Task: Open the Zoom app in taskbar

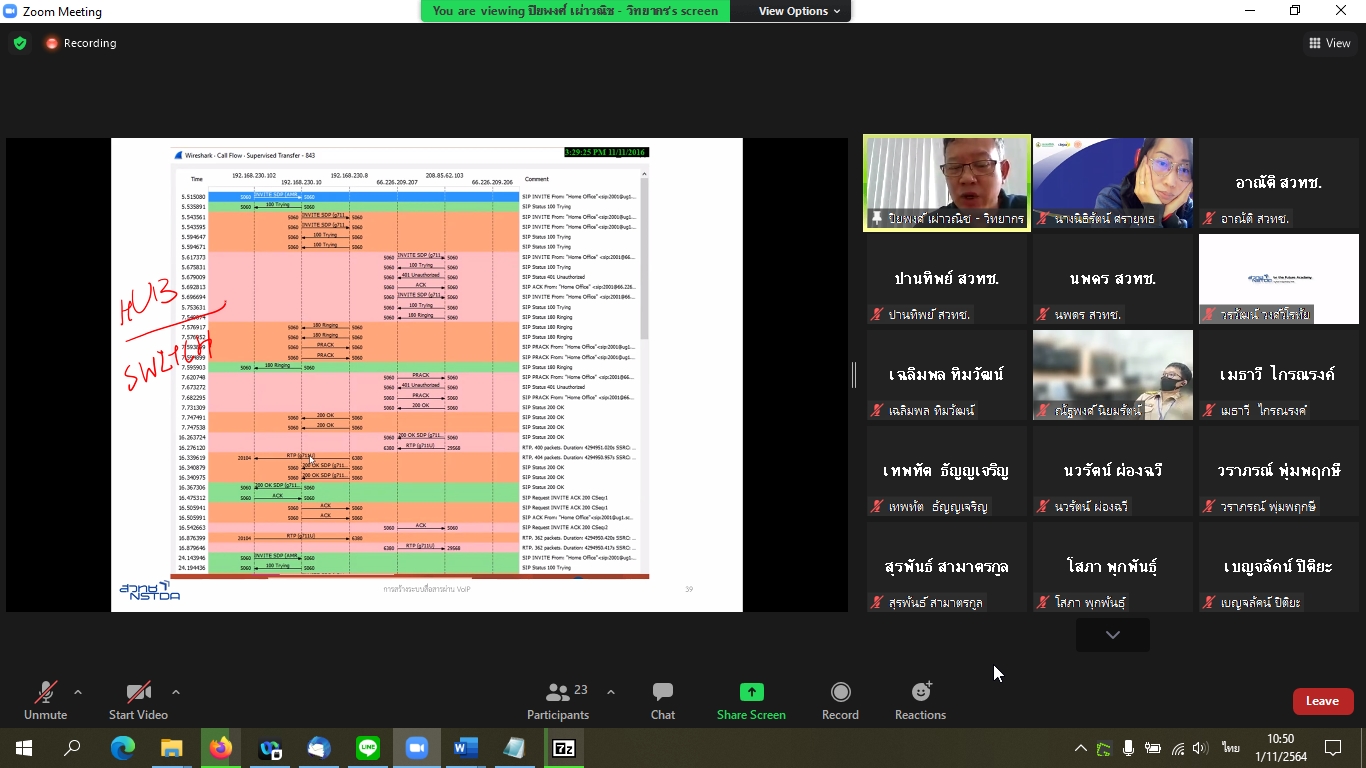Action: 416,748
